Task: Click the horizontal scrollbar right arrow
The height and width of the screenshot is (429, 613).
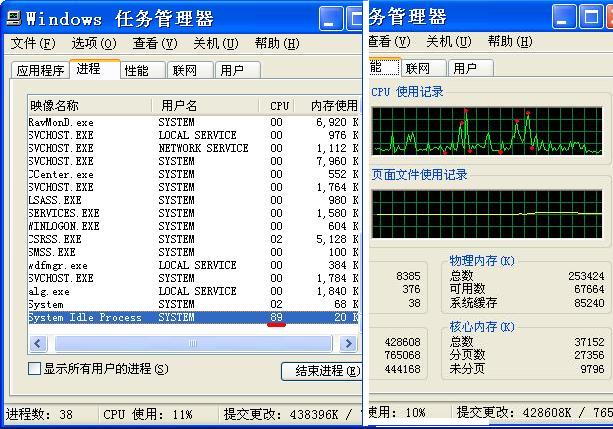Action: [348, 344]
